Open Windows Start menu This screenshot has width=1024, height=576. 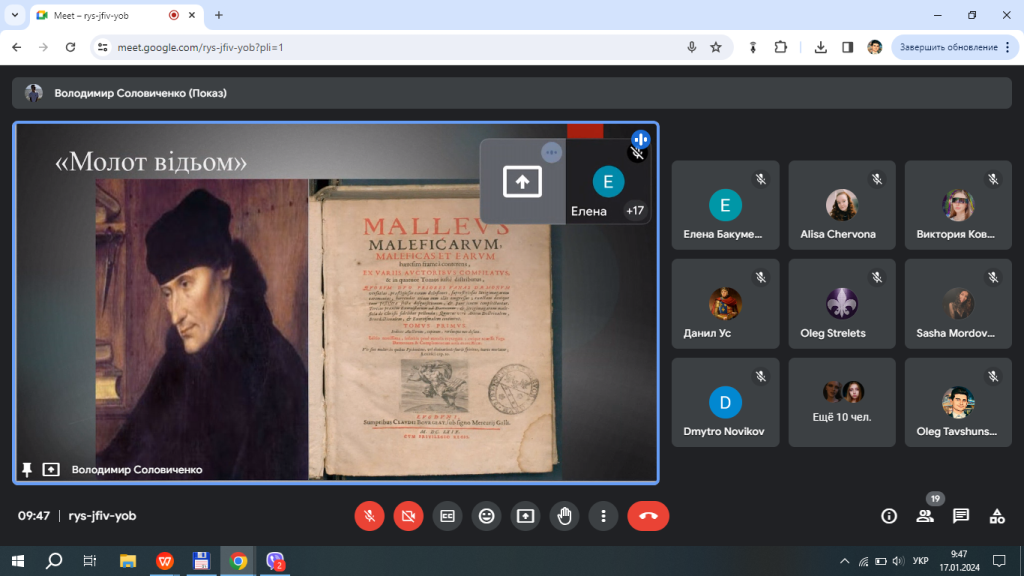point(18,561)
